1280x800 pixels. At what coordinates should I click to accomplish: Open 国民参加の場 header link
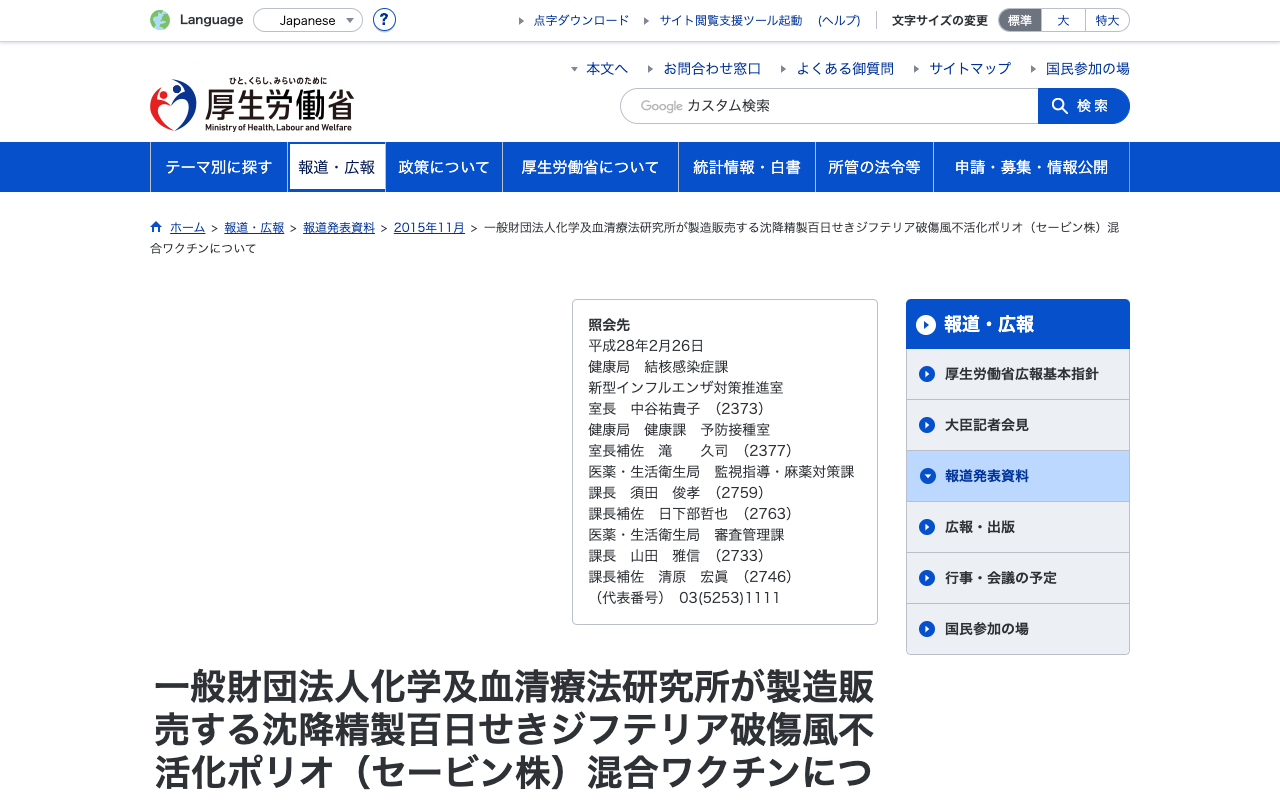pyautogui.click(x=1088, y=68)
